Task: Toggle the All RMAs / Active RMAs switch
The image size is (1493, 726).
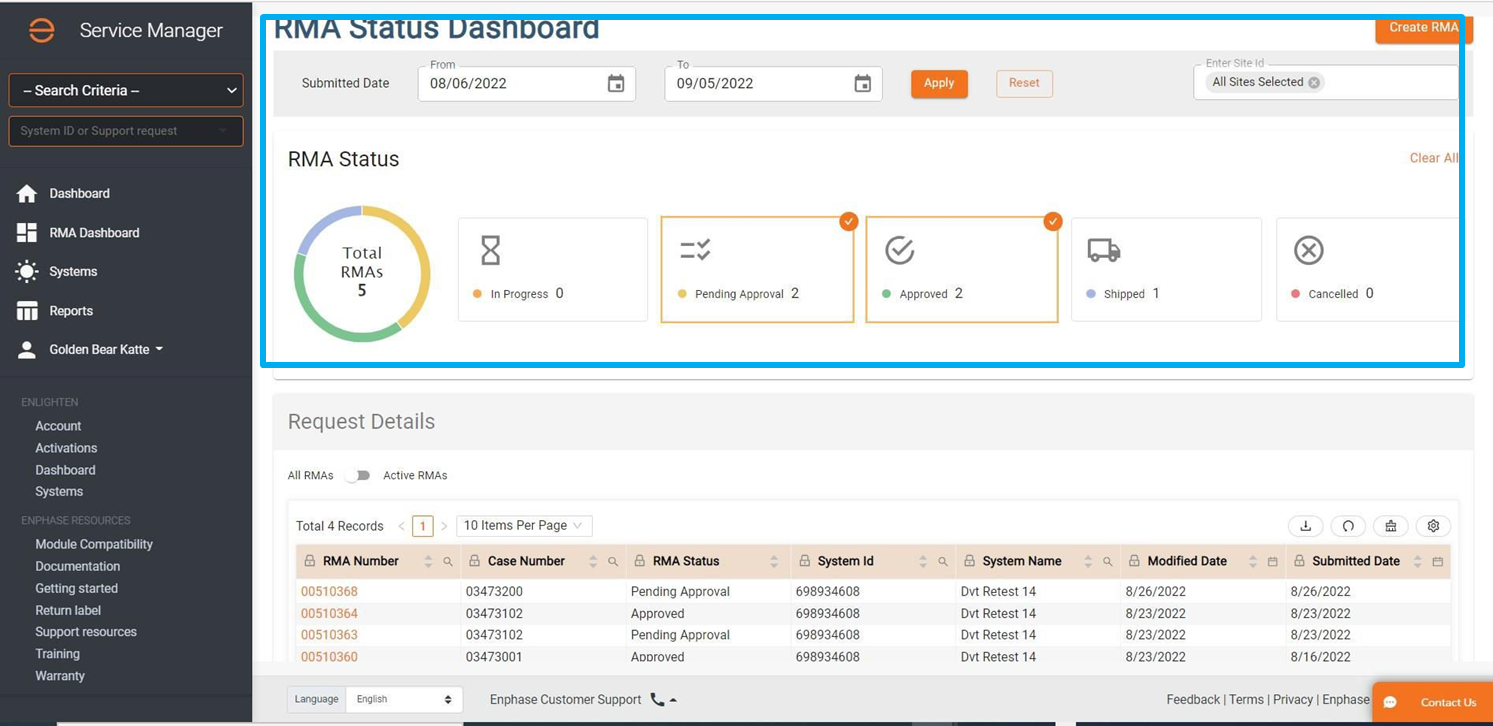Action: pos(358,476)
